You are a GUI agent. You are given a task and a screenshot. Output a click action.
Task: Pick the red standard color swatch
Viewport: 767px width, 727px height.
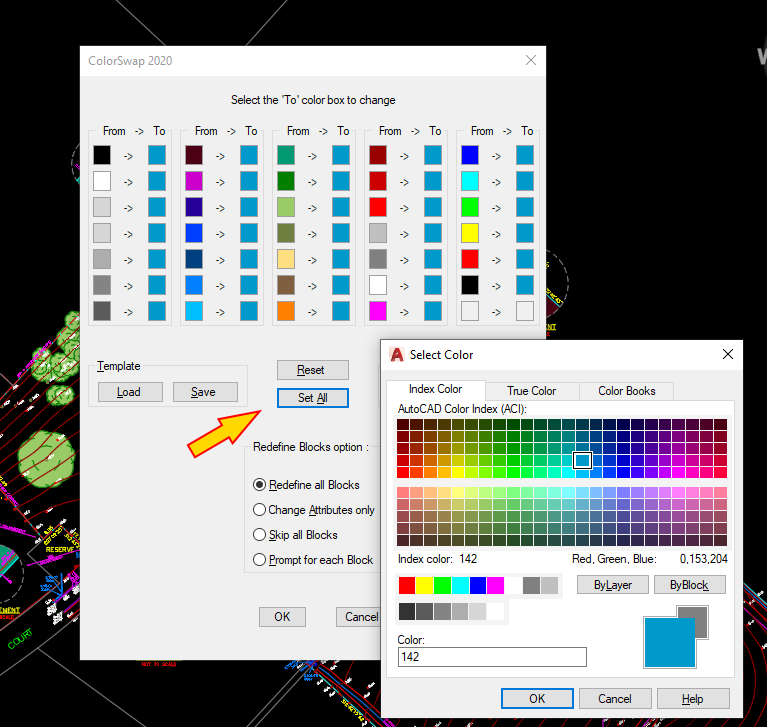[x=406, y=585]
